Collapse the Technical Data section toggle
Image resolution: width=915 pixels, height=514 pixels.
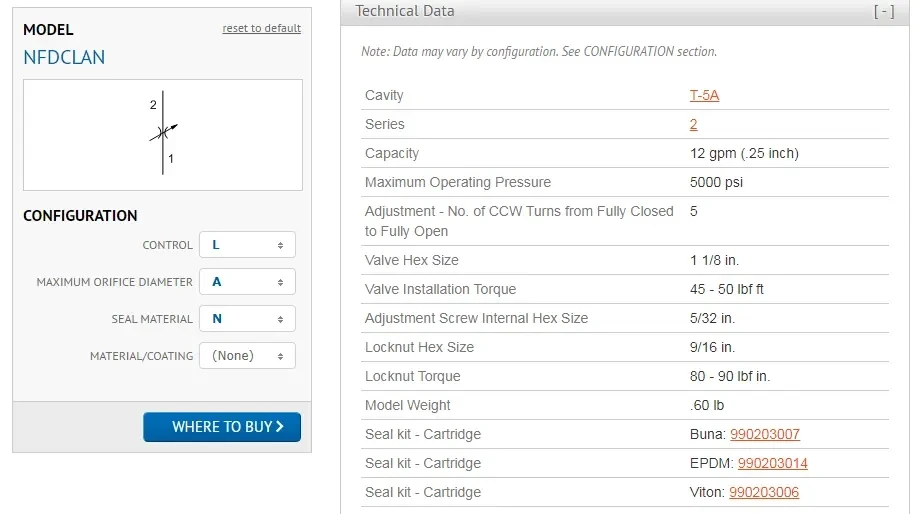[x=883, y=12]
